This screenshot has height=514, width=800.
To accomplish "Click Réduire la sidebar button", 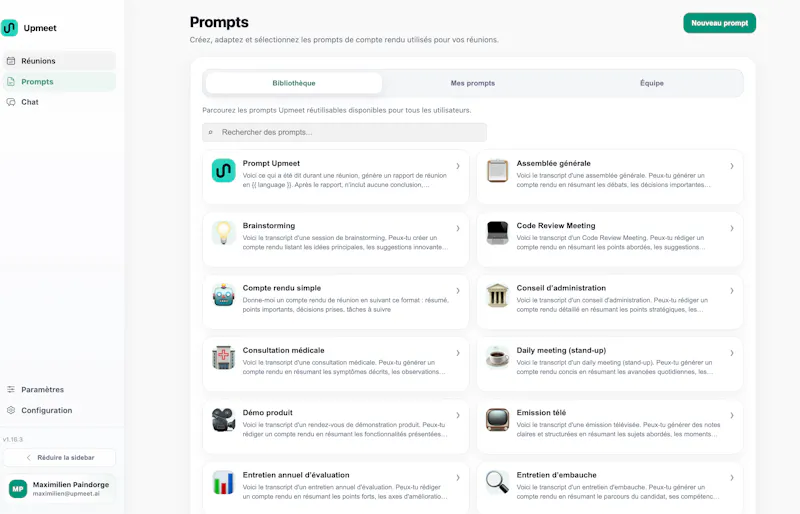I will 59,458.
